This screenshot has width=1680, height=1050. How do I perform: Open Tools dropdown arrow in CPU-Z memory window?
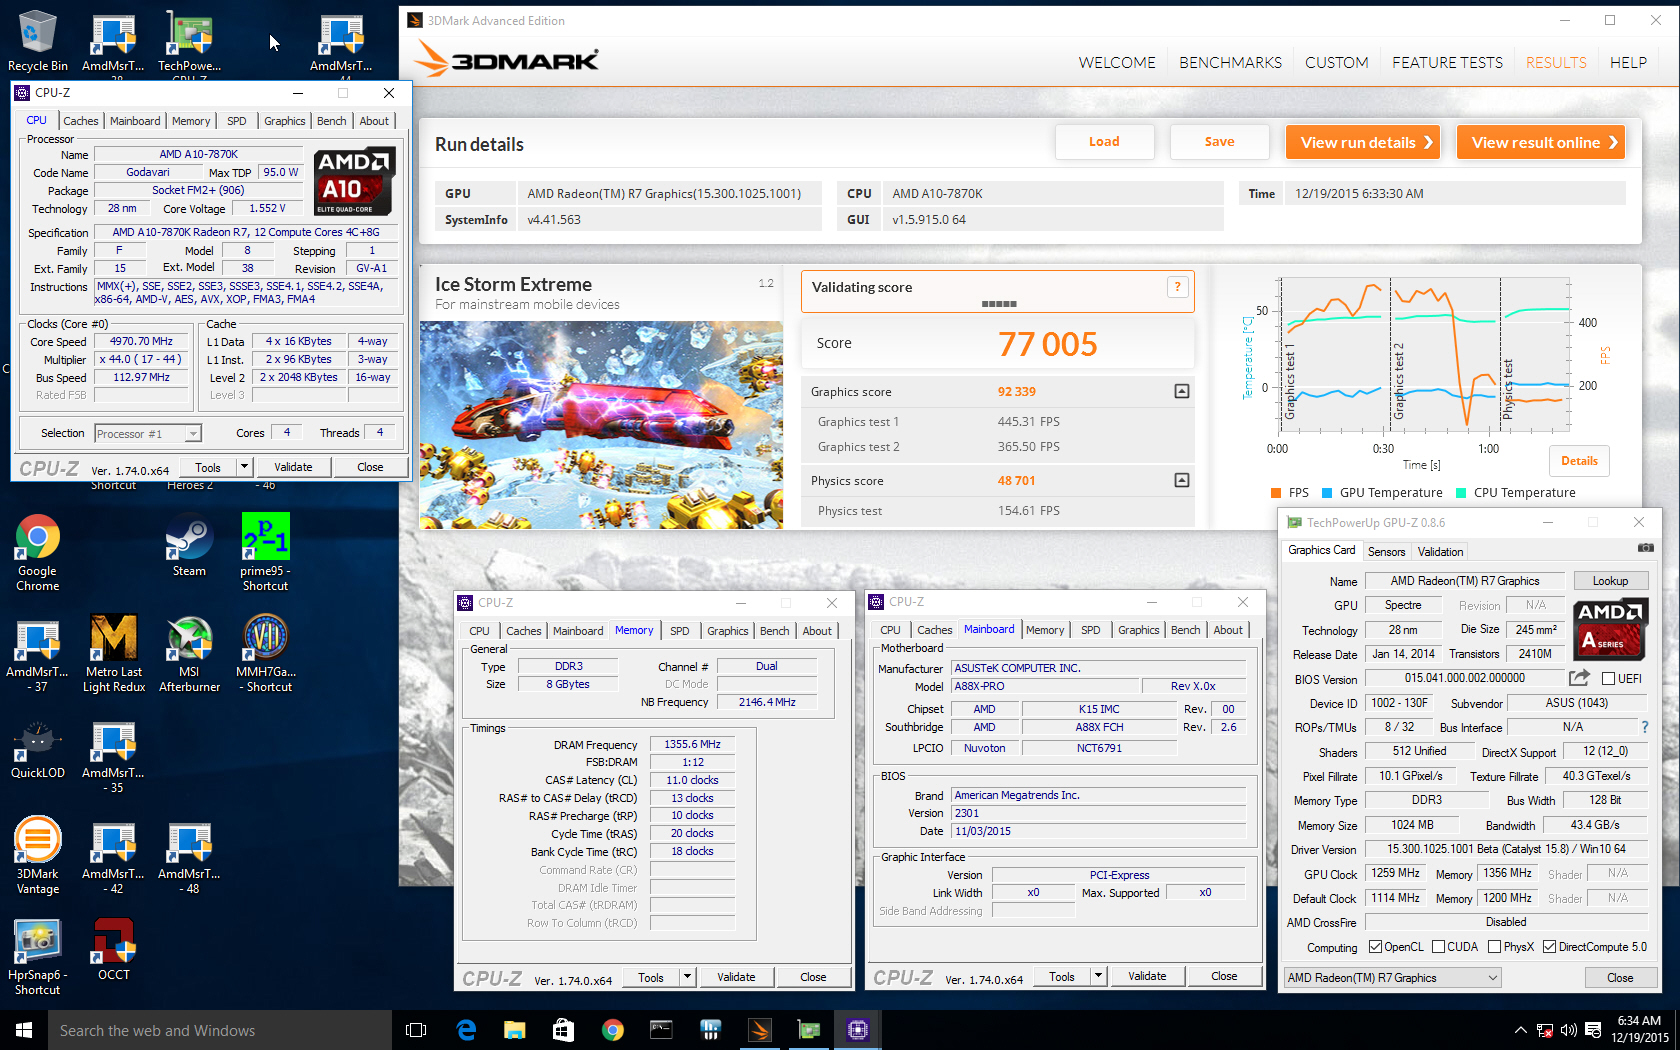tap(687, 977)
